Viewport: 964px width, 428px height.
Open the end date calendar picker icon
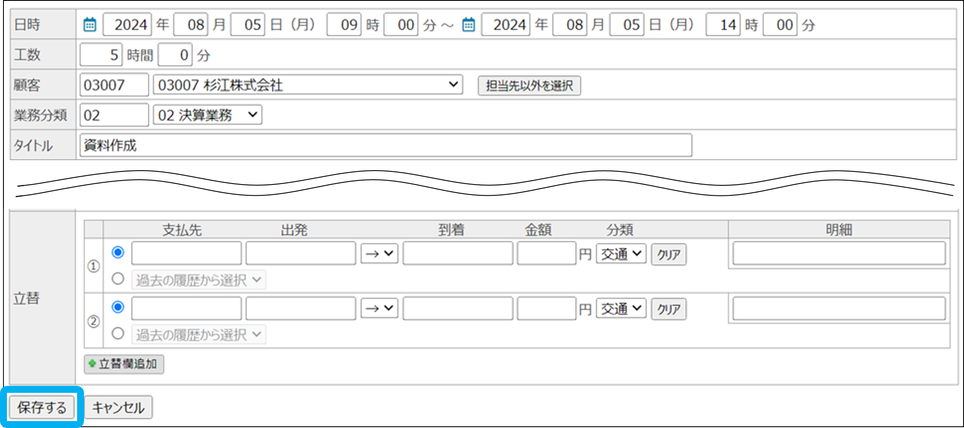point(468,25)
